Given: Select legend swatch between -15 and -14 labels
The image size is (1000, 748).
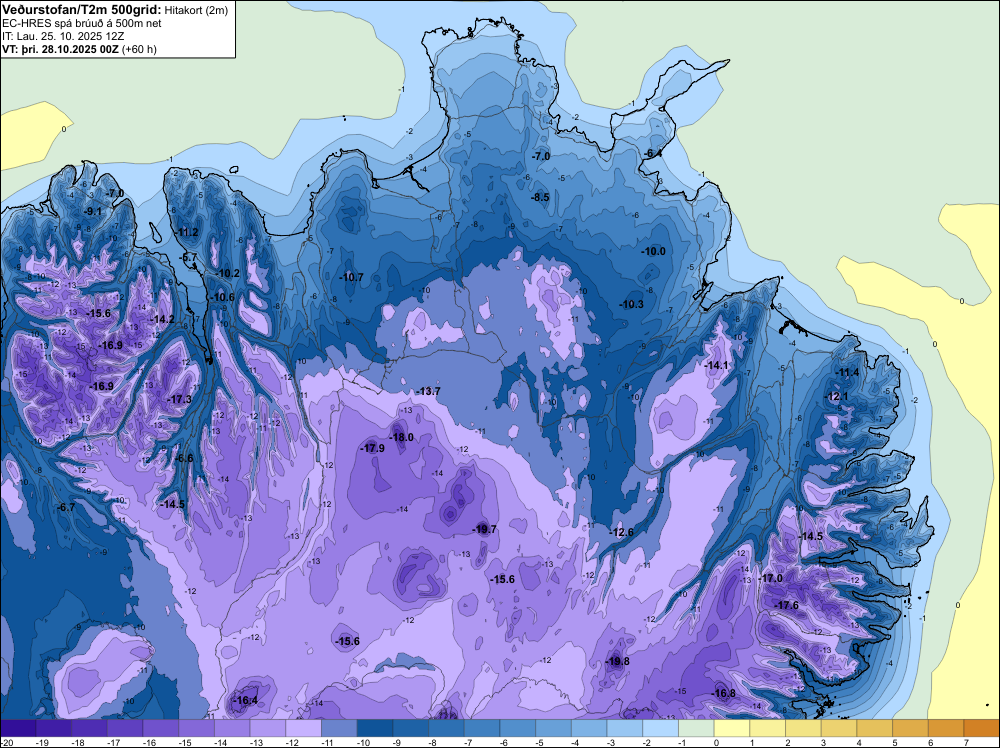Looking at the screenshot, I should [x=196, y=728].
